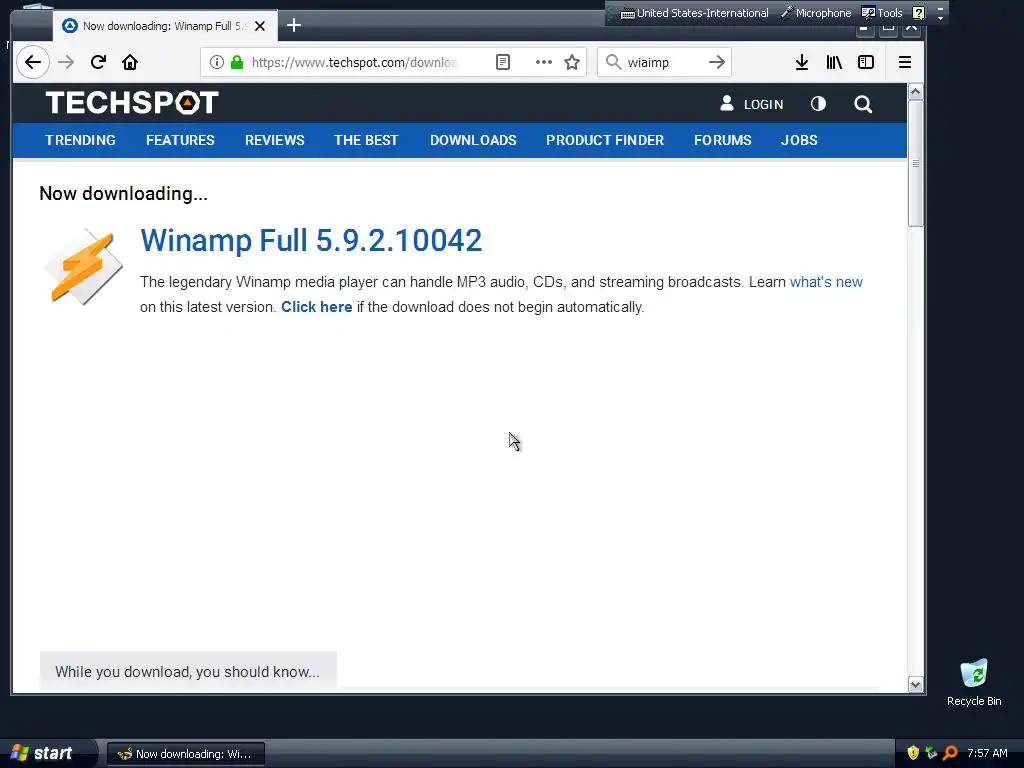Screen dimensions: 1024x768
Task: Click the vertical scrollbar thumb
Action: [916, 163]
